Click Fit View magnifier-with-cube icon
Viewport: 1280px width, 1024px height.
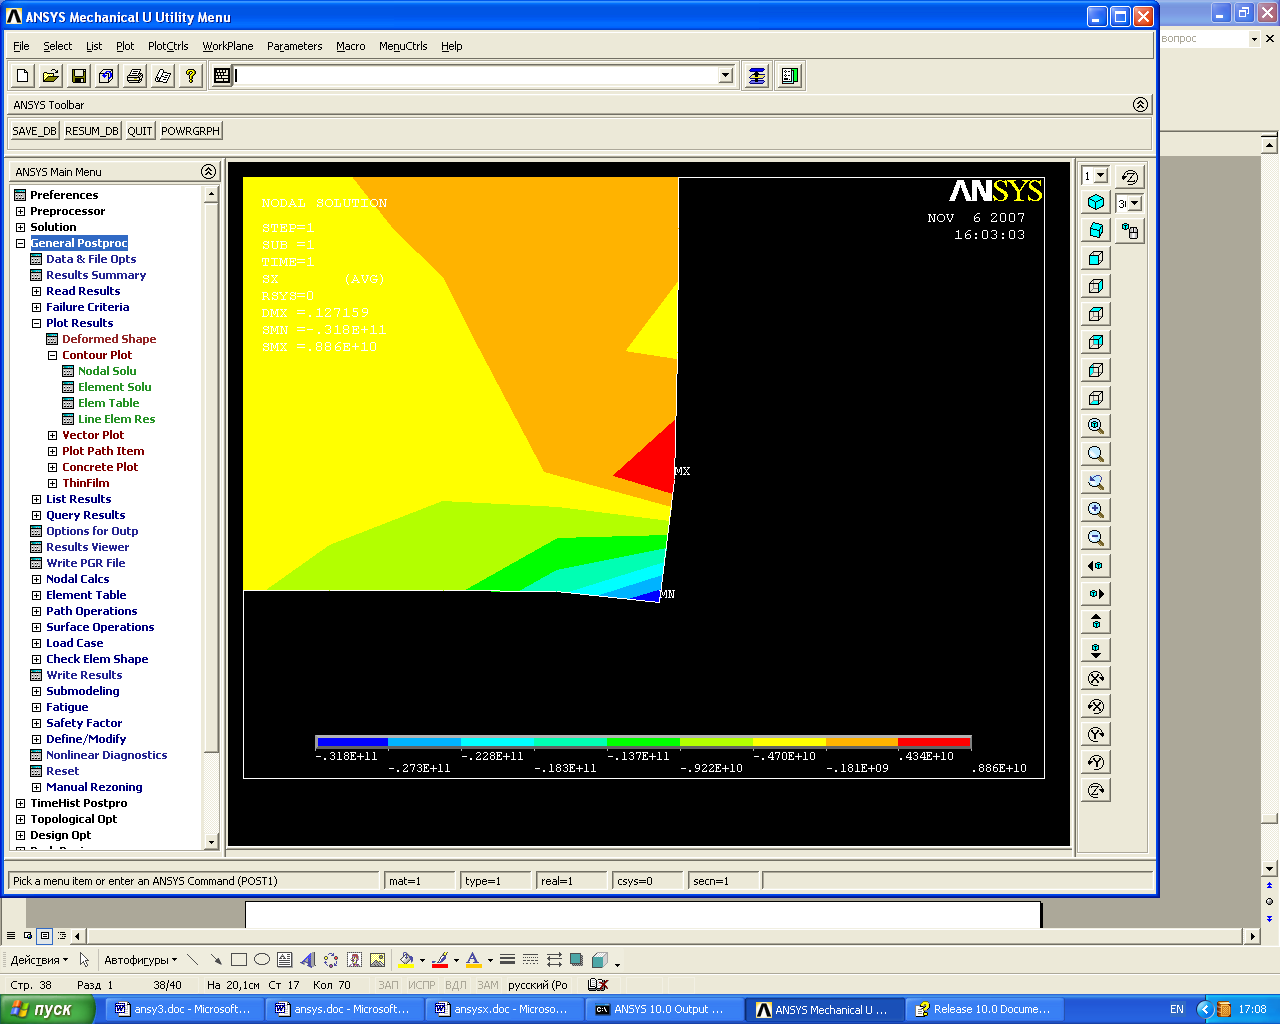click(x=1096, y=426)
